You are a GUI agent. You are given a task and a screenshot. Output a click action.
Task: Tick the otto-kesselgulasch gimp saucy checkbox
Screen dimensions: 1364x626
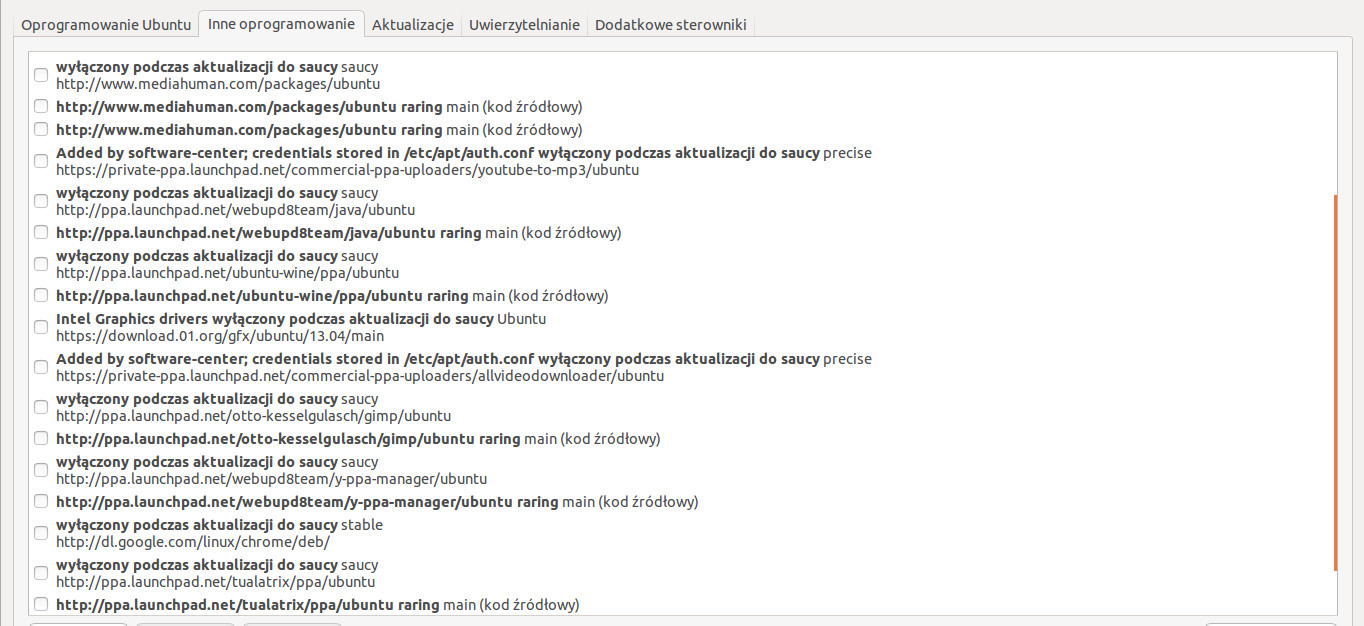(x=41, y=407)
